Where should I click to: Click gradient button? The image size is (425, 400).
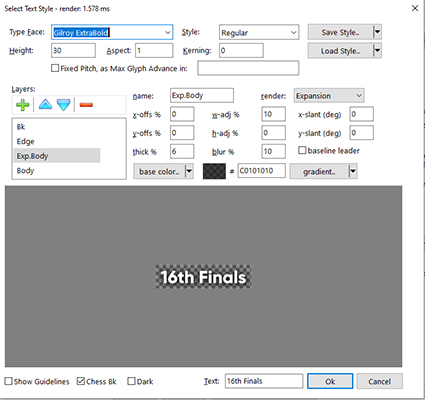pyautogui.click(x=319, y=171)
